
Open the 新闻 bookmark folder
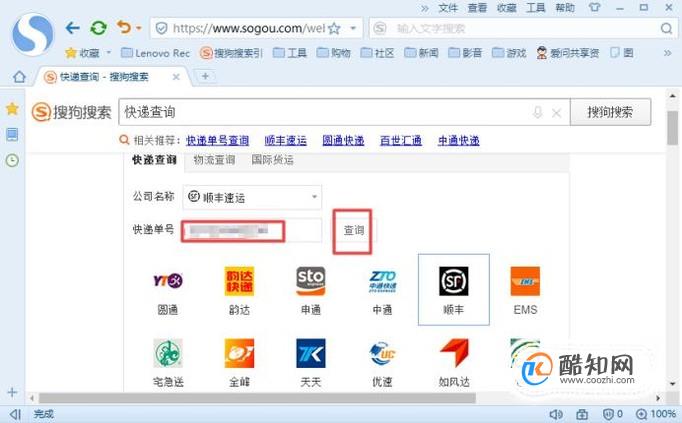point(421,53)
